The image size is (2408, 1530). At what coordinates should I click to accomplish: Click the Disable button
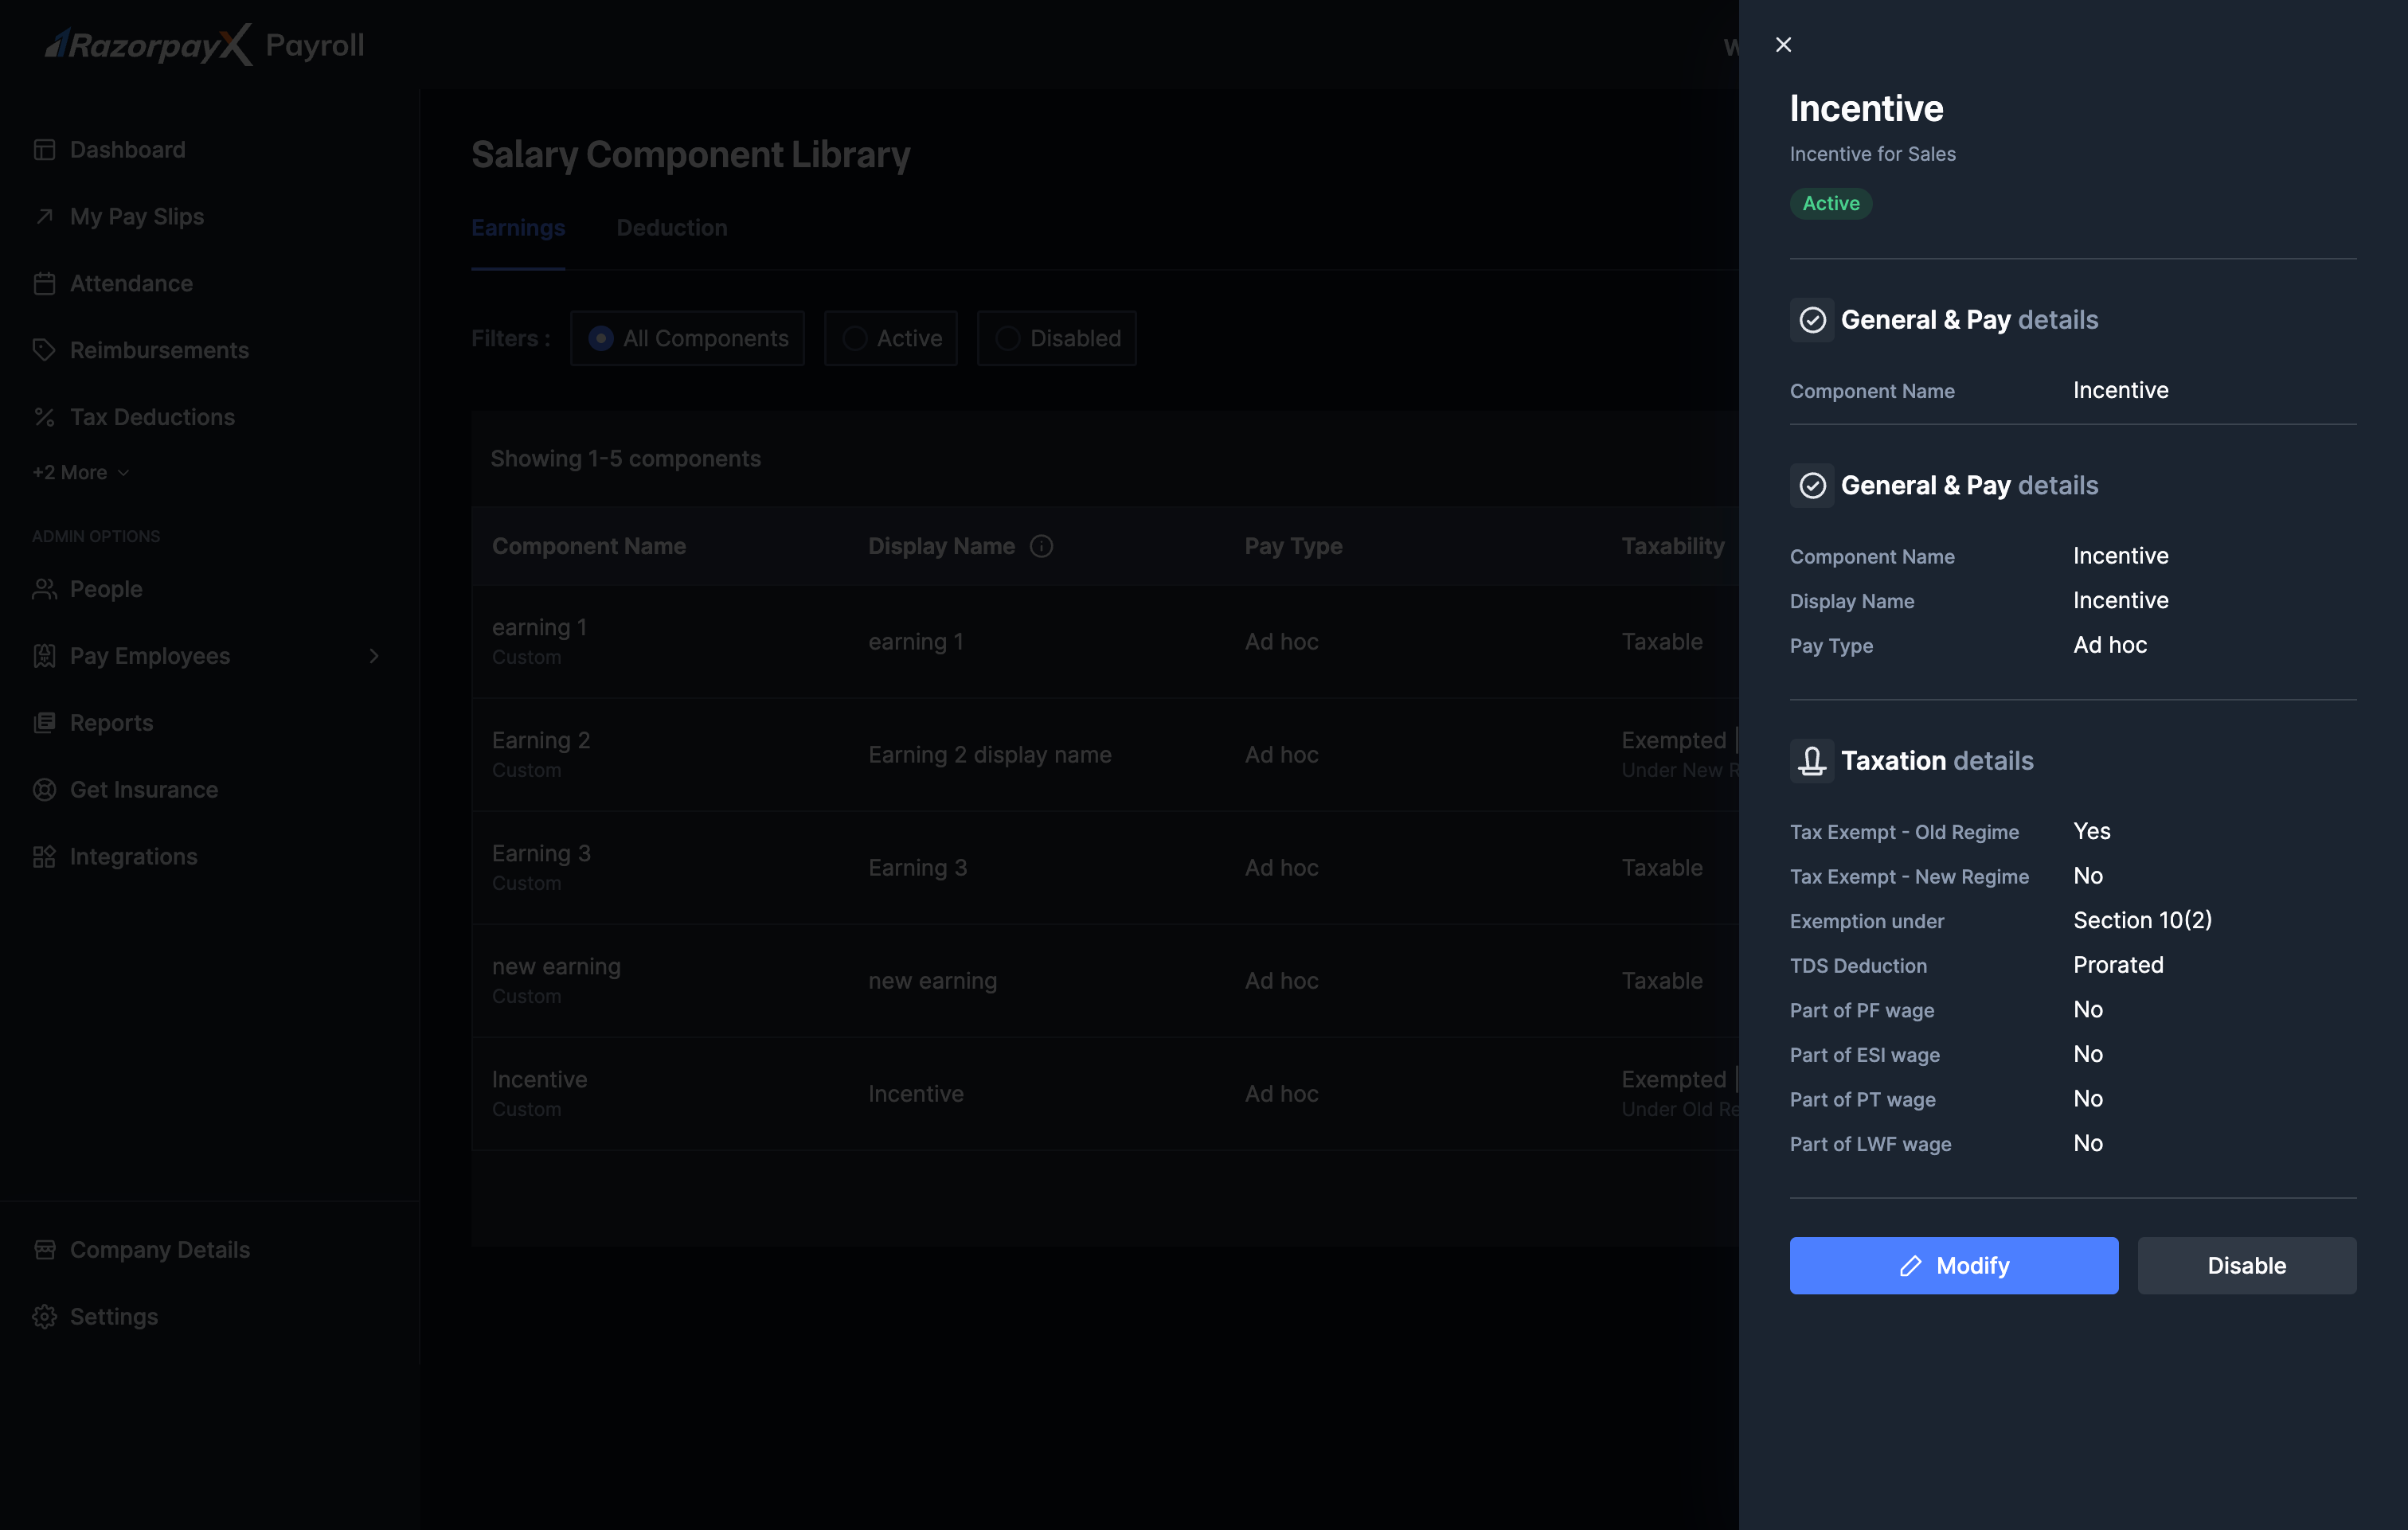[x=2246, y=1266]
